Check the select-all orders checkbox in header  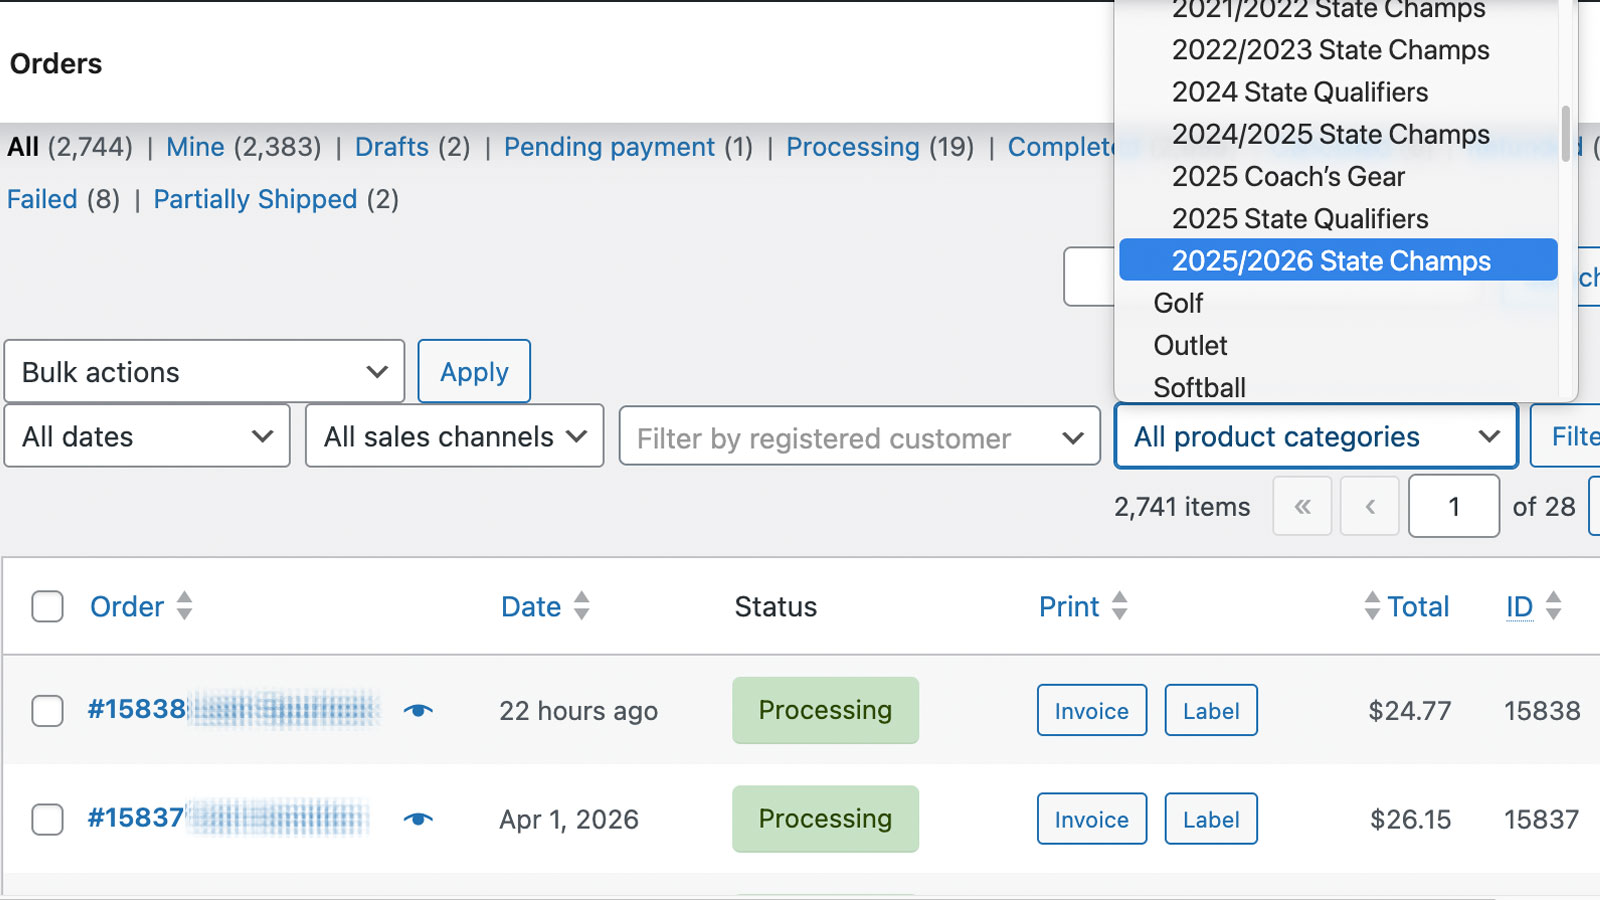tap(47, 606)
